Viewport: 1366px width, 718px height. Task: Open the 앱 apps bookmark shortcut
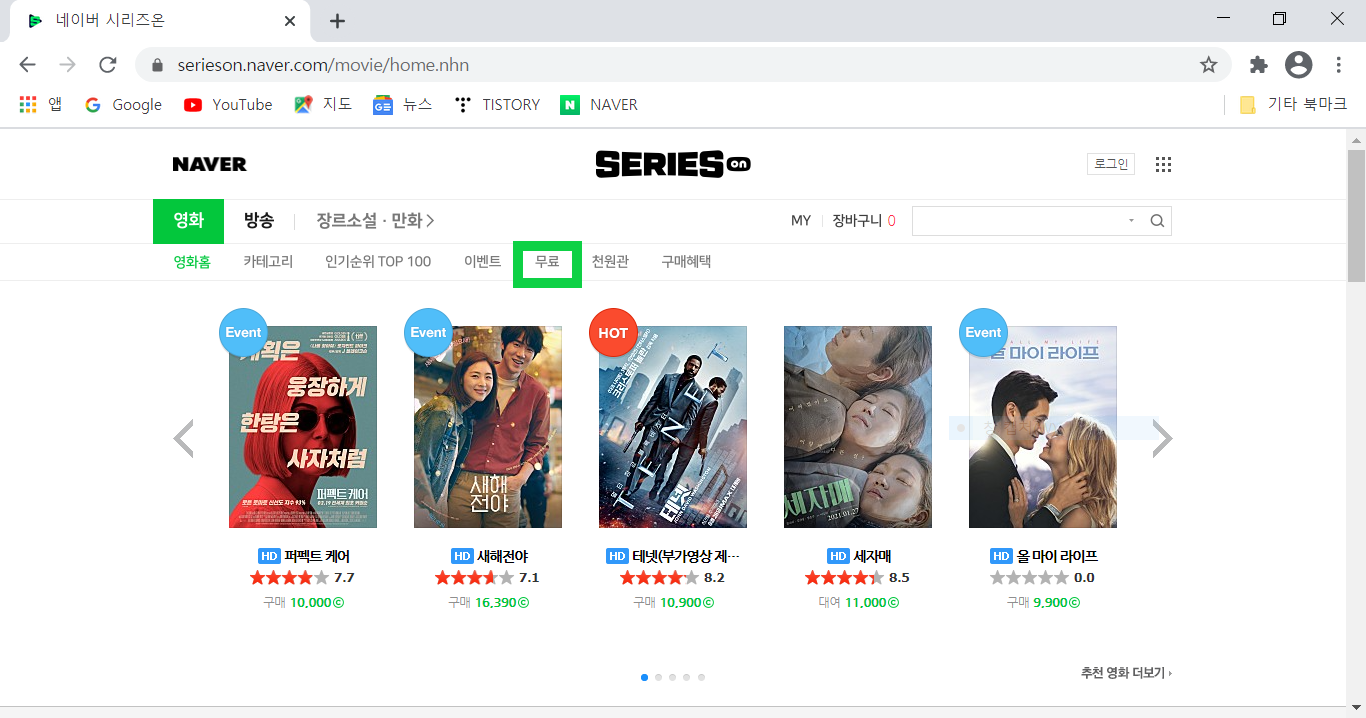click(41, 104)
